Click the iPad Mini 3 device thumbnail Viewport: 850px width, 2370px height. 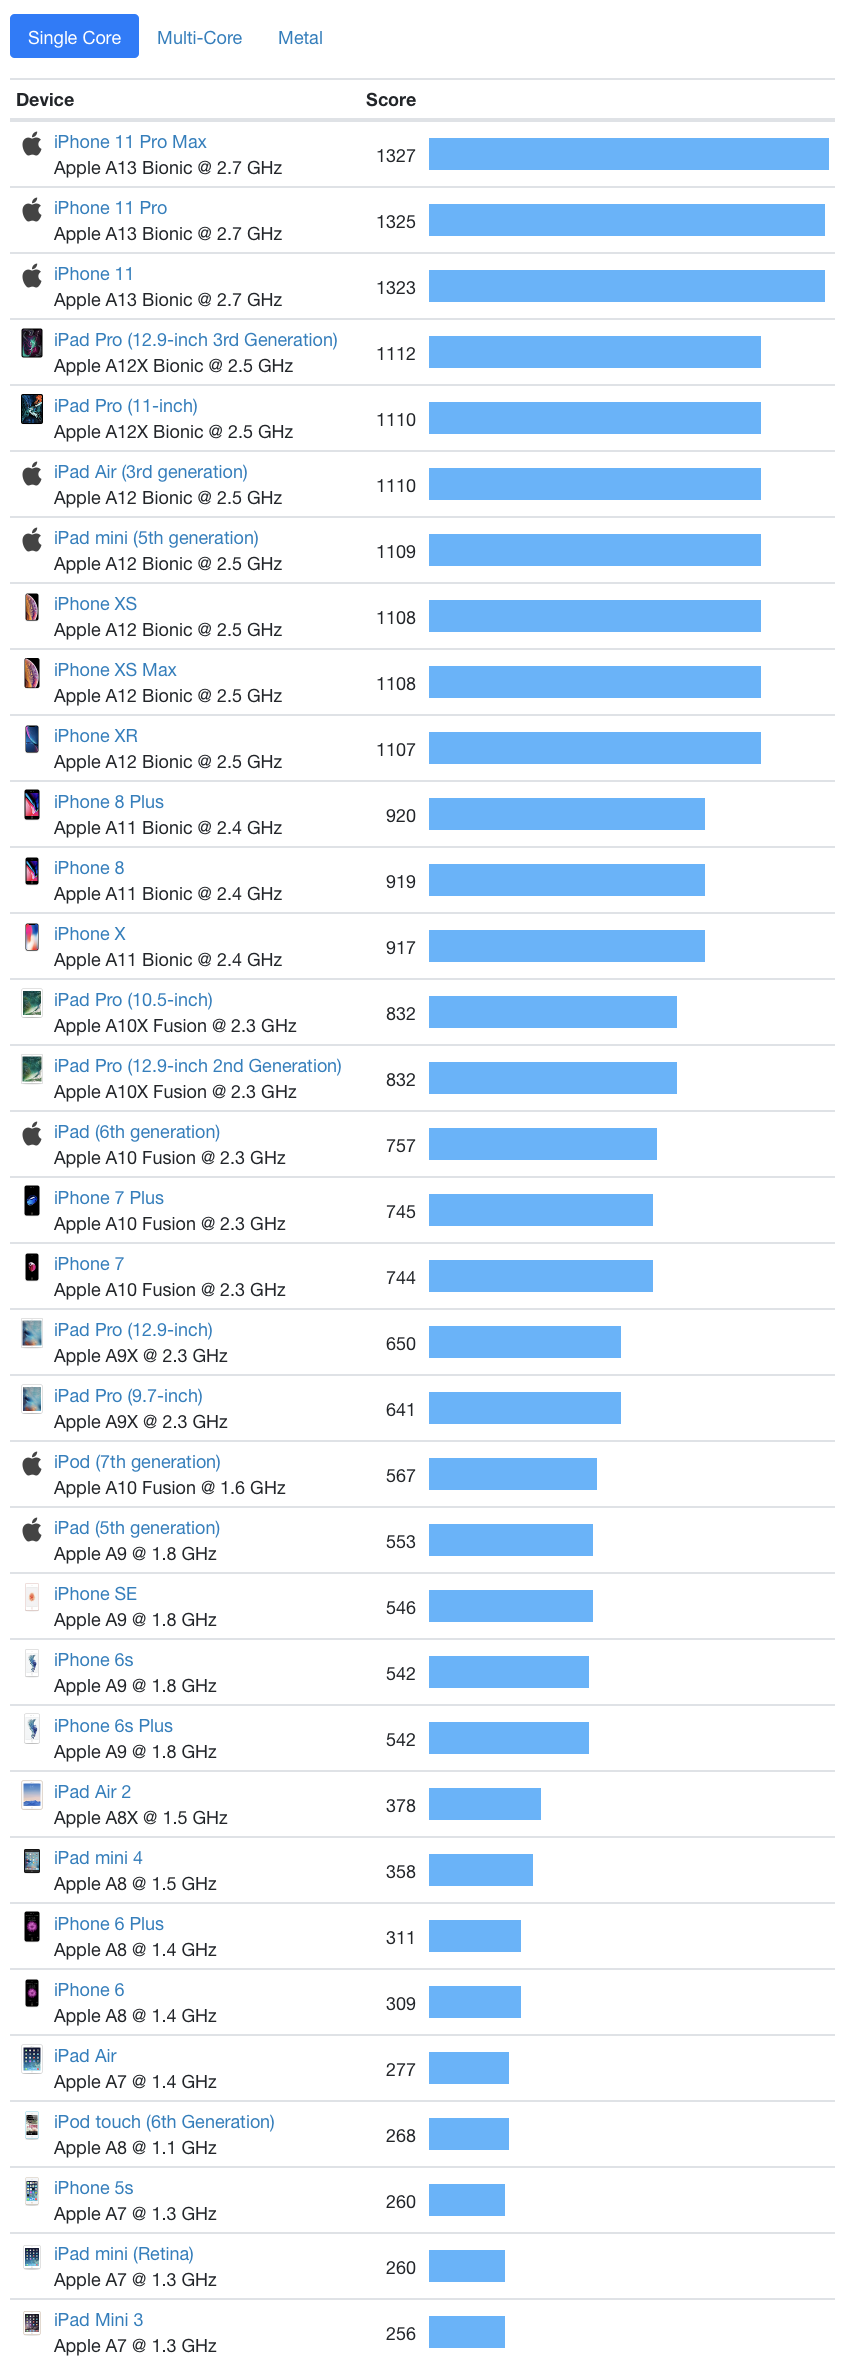(32, 2323)
